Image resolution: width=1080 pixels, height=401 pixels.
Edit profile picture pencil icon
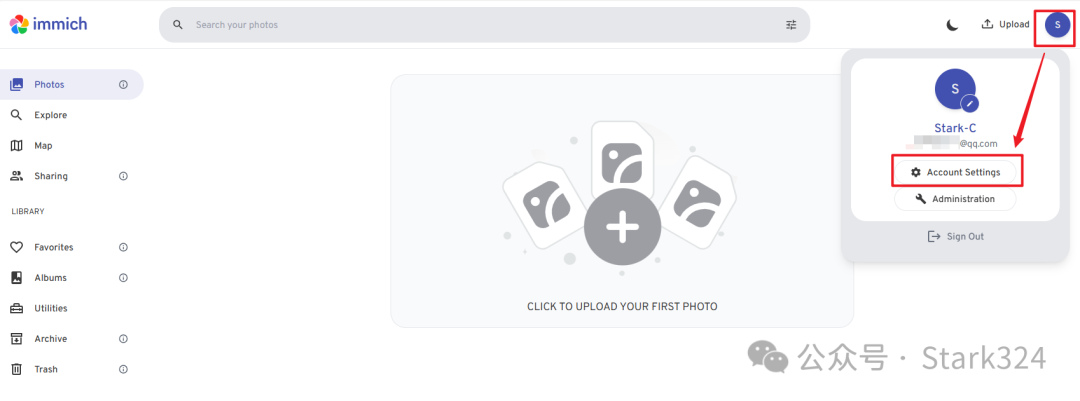point(970,103)
